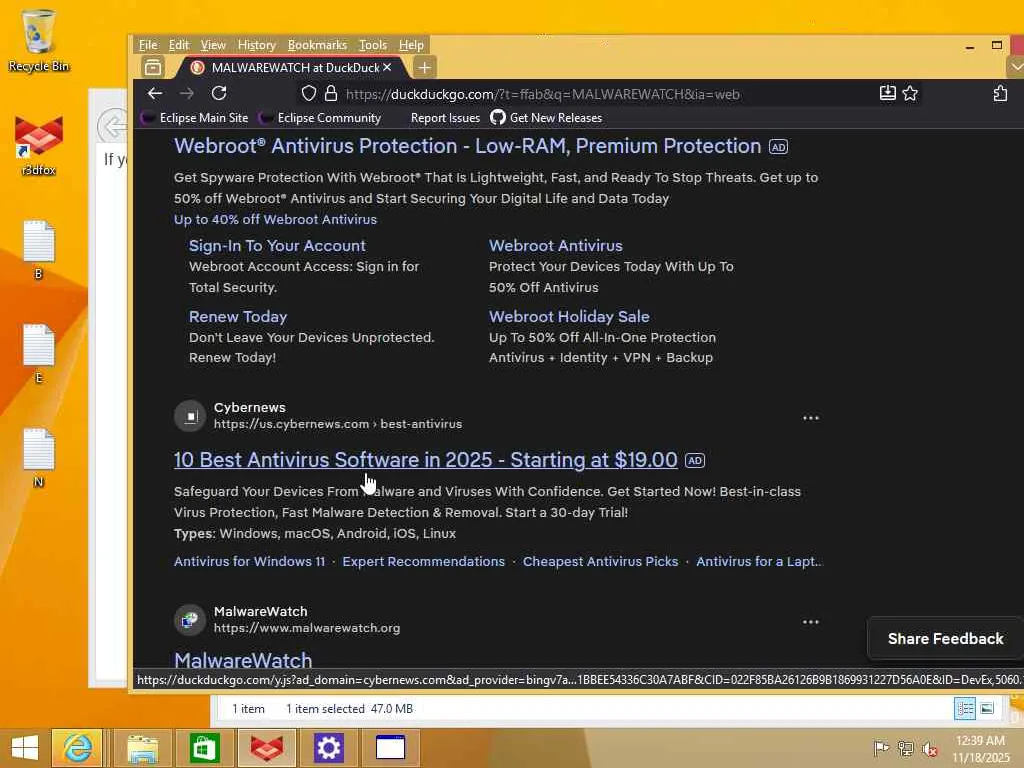Open the Edit menu
Image resolution: width=1024 pixels, height=768 pixels.
point(178,45)
